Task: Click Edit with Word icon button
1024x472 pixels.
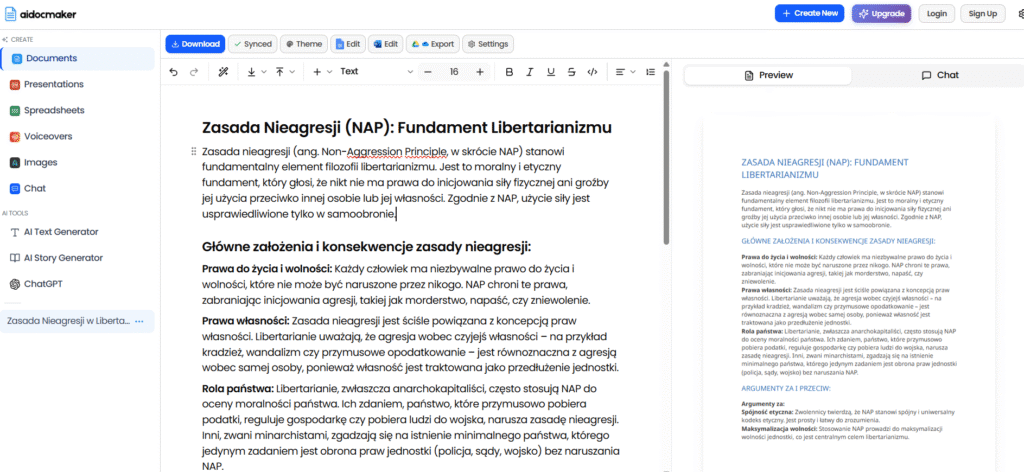Action: pyautogui.click(x=385, y=44)
